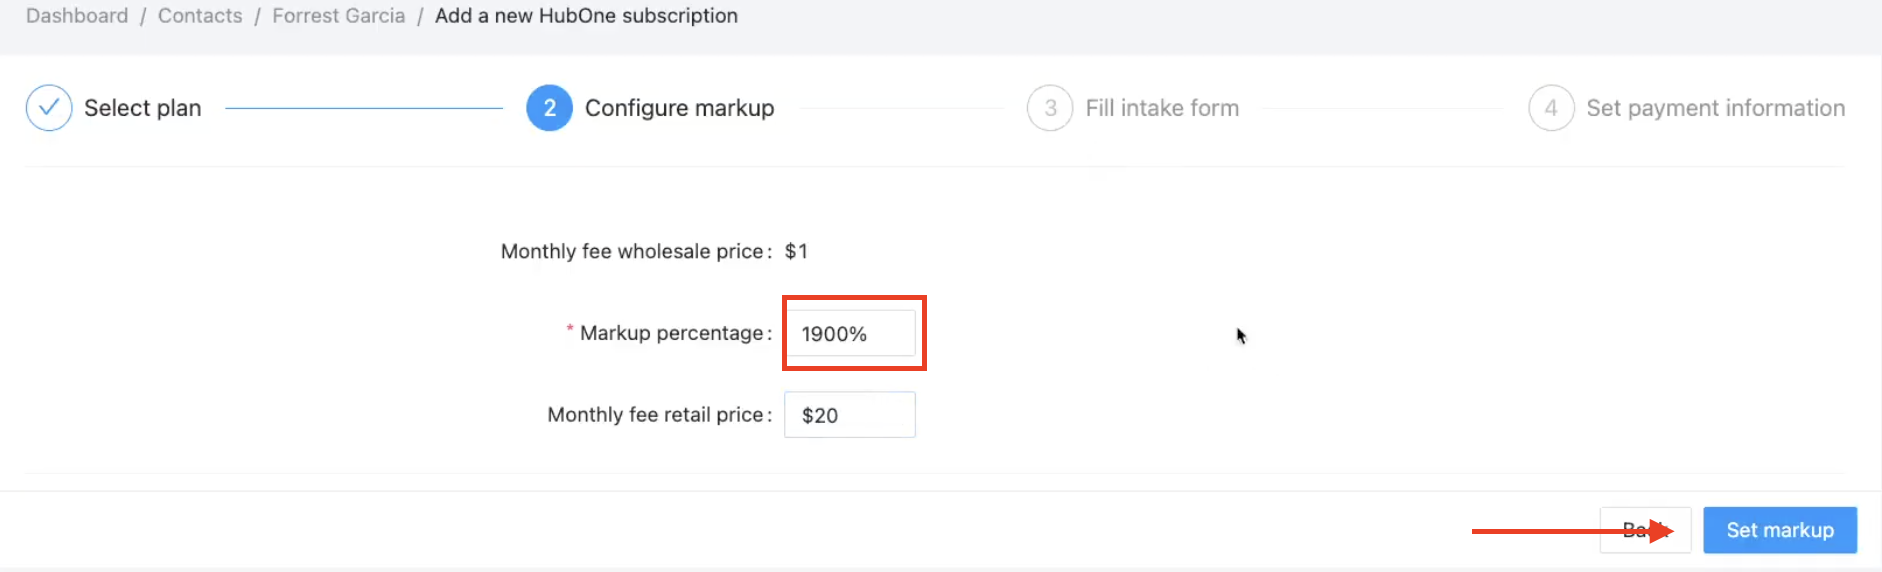Image resolution: width=1882 pixels, height=572 pixels.
Task: Click the Select plan checkmark icon
Action: point(49,108)
